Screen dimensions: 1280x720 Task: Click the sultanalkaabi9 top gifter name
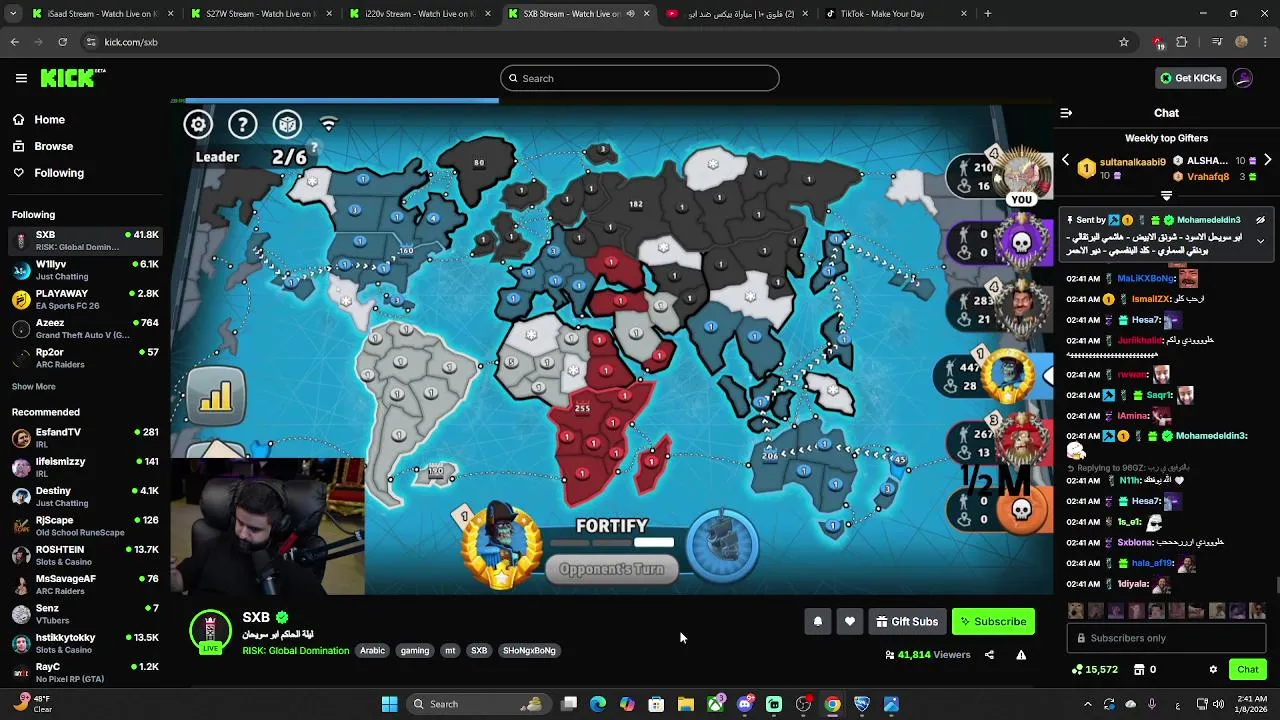coord(1133,162)
